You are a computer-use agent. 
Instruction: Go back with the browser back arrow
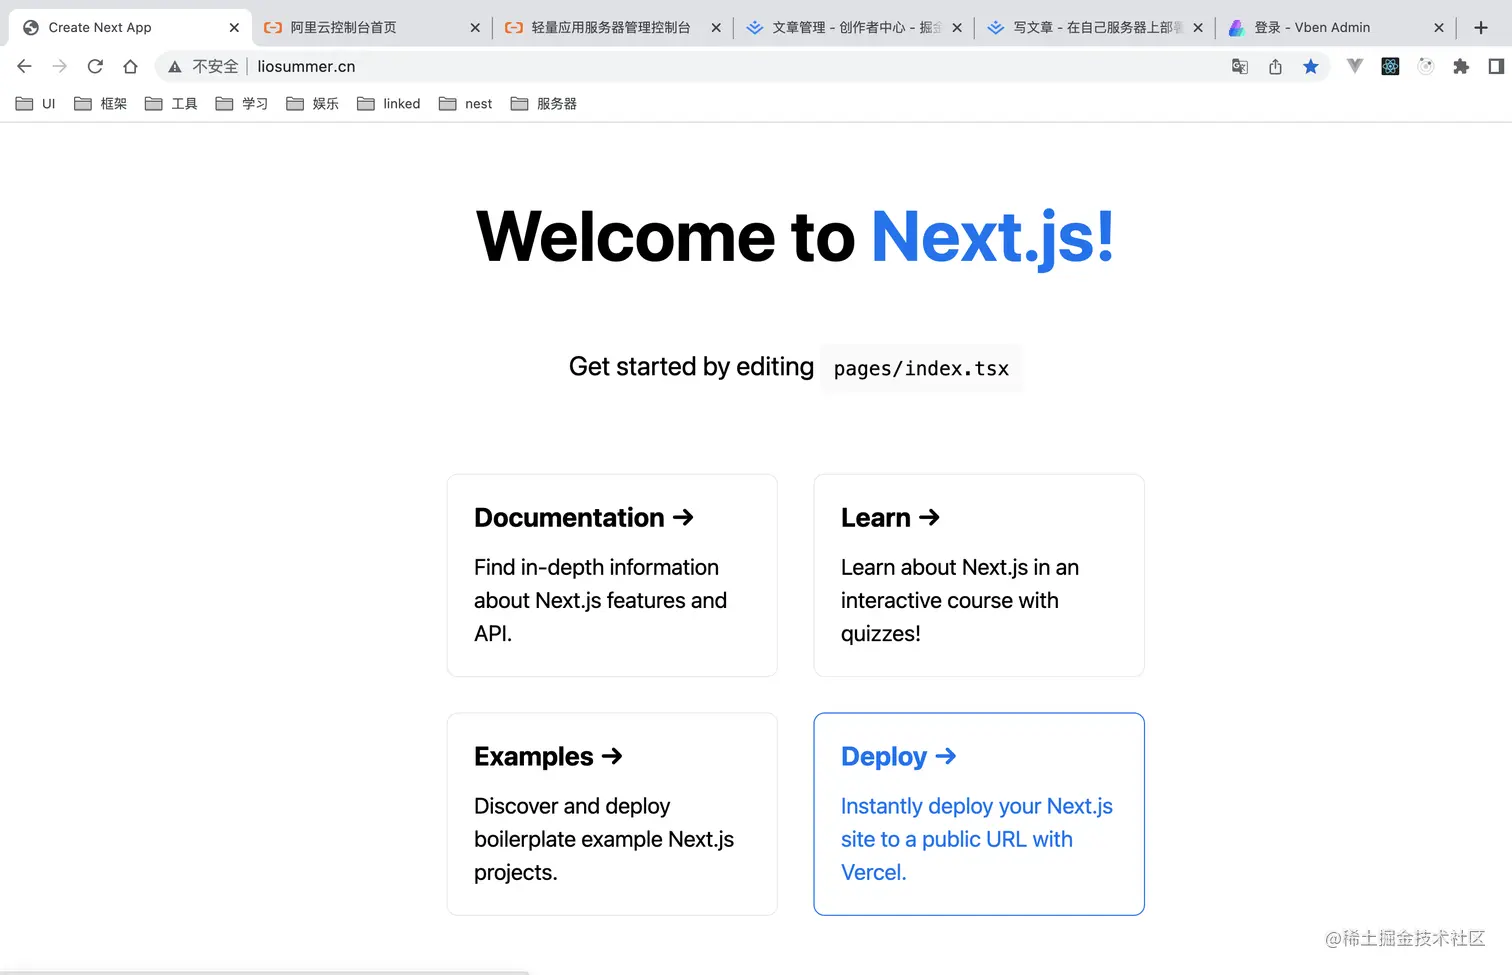pyautogui.click(x=25, y=66)
